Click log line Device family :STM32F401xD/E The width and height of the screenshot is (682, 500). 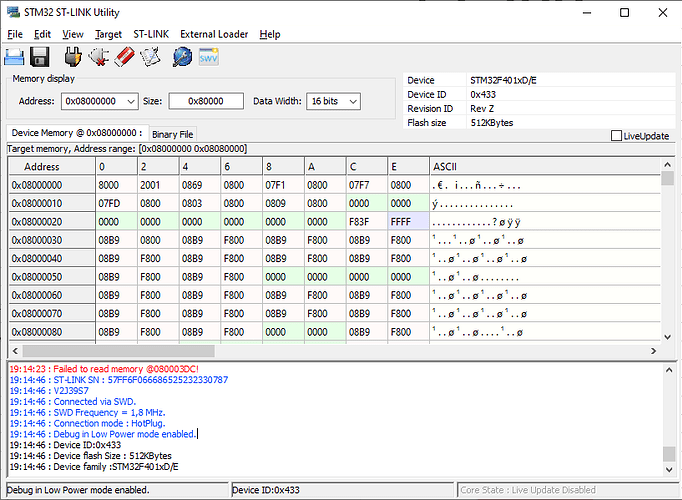pyautogui.click(x=94, y=467)
